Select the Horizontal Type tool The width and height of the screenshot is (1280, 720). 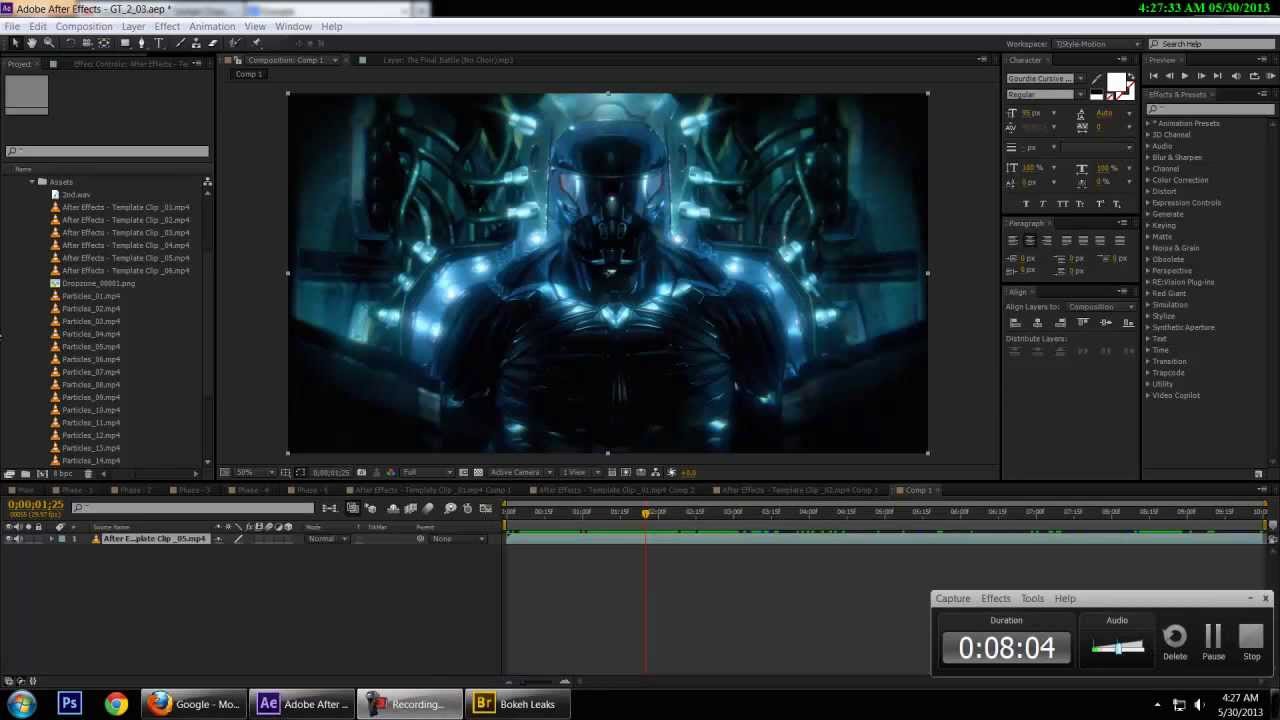pyautogui.click(x=159, y=43)
